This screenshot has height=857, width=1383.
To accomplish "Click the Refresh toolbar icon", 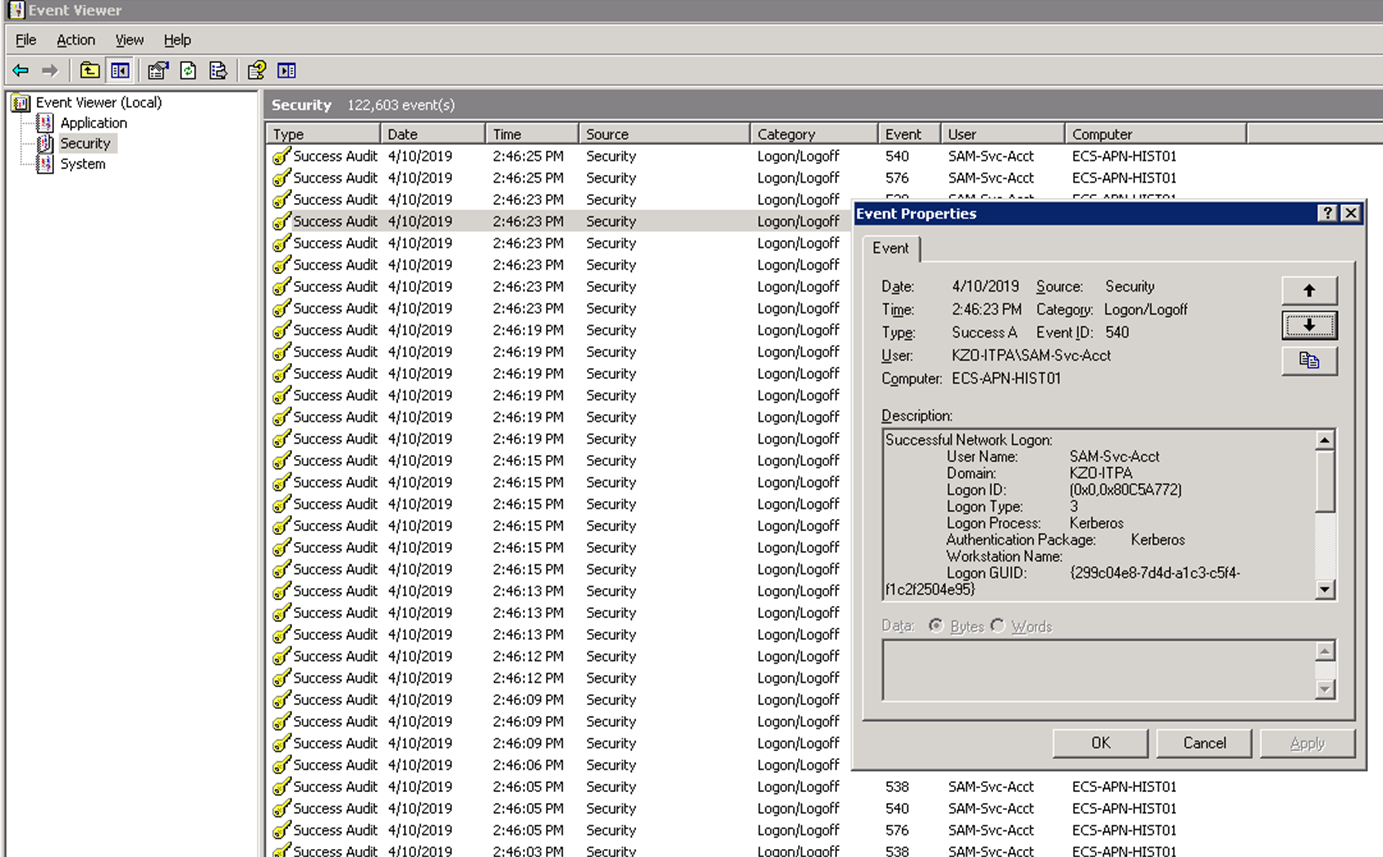I will tap(188, 71).
